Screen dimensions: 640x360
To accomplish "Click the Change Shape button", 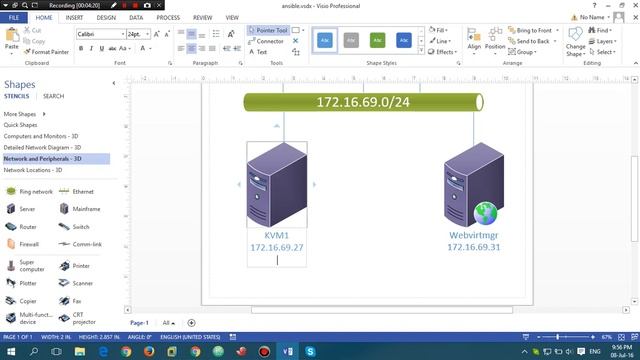I will (x=576, y=42).
